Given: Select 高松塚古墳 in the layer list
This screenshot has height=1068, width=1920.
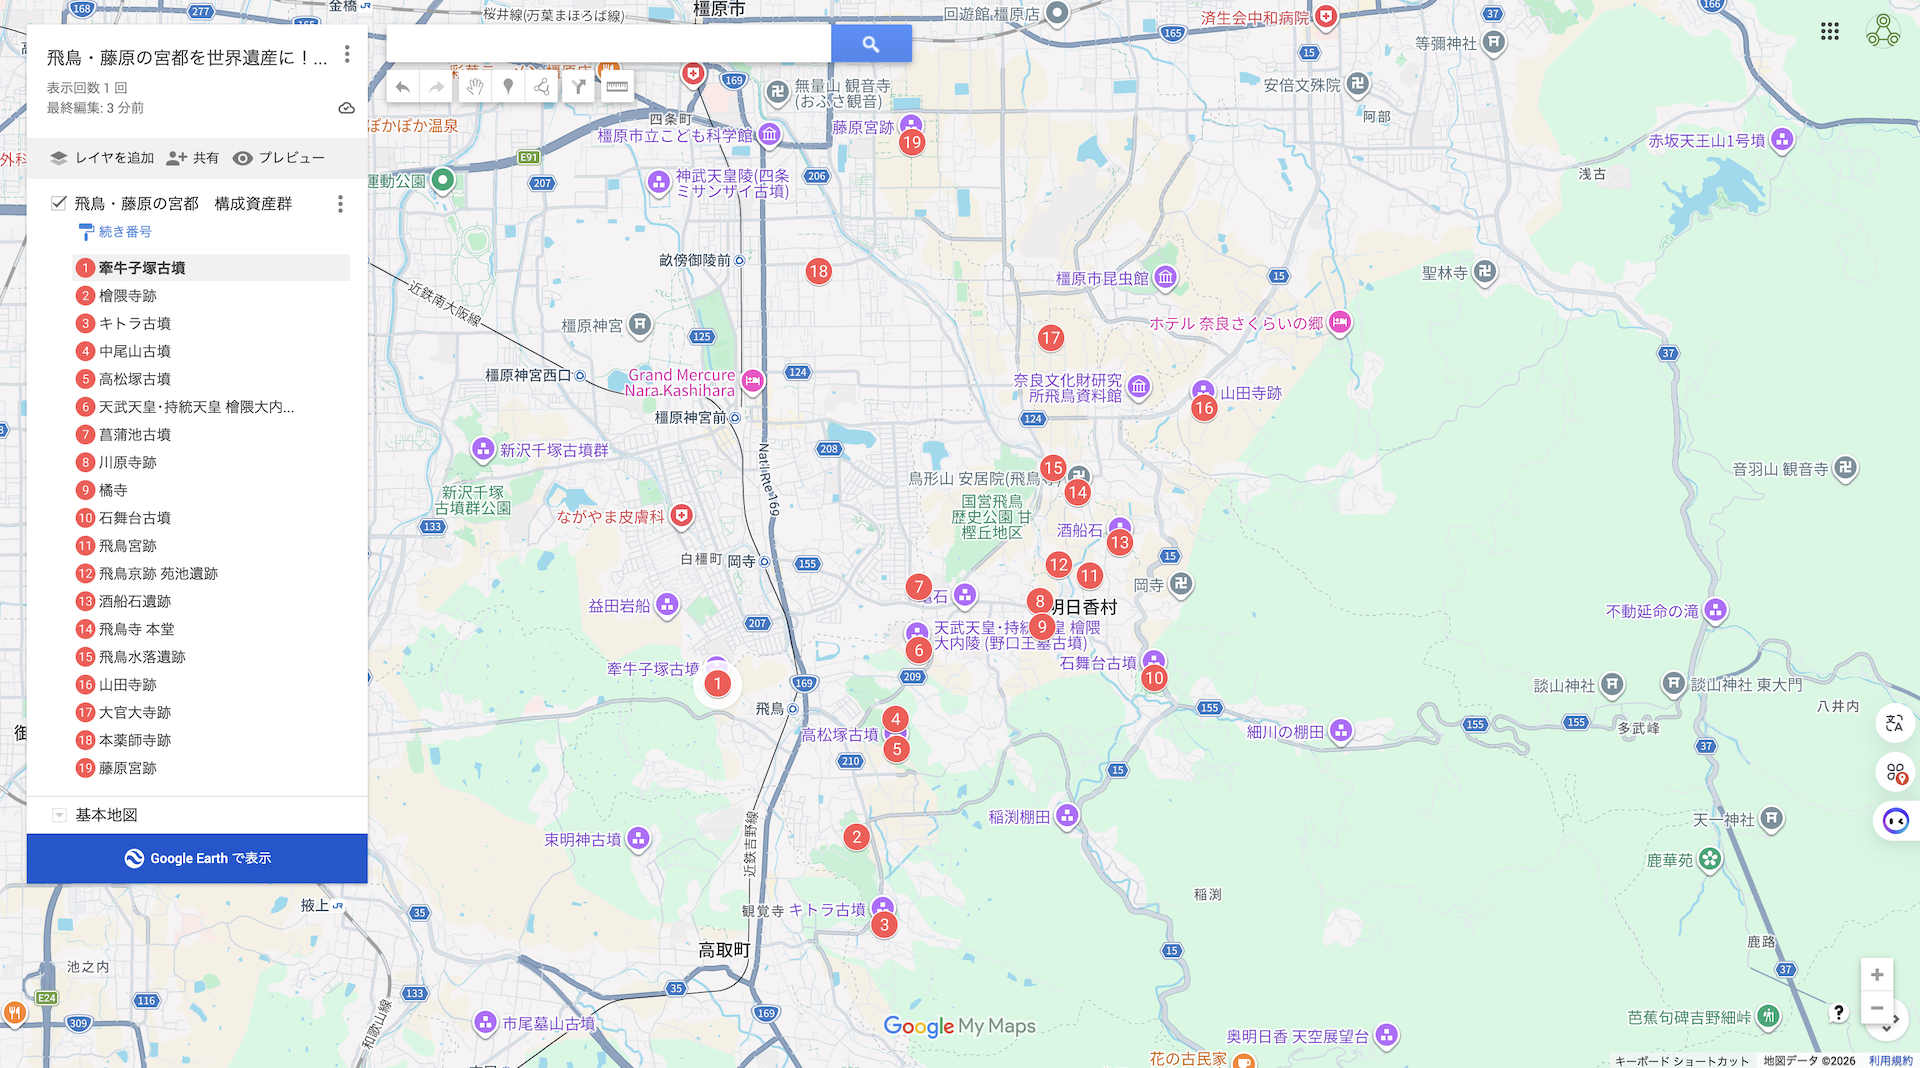Looking at the screenshot, I should [211, 379].
